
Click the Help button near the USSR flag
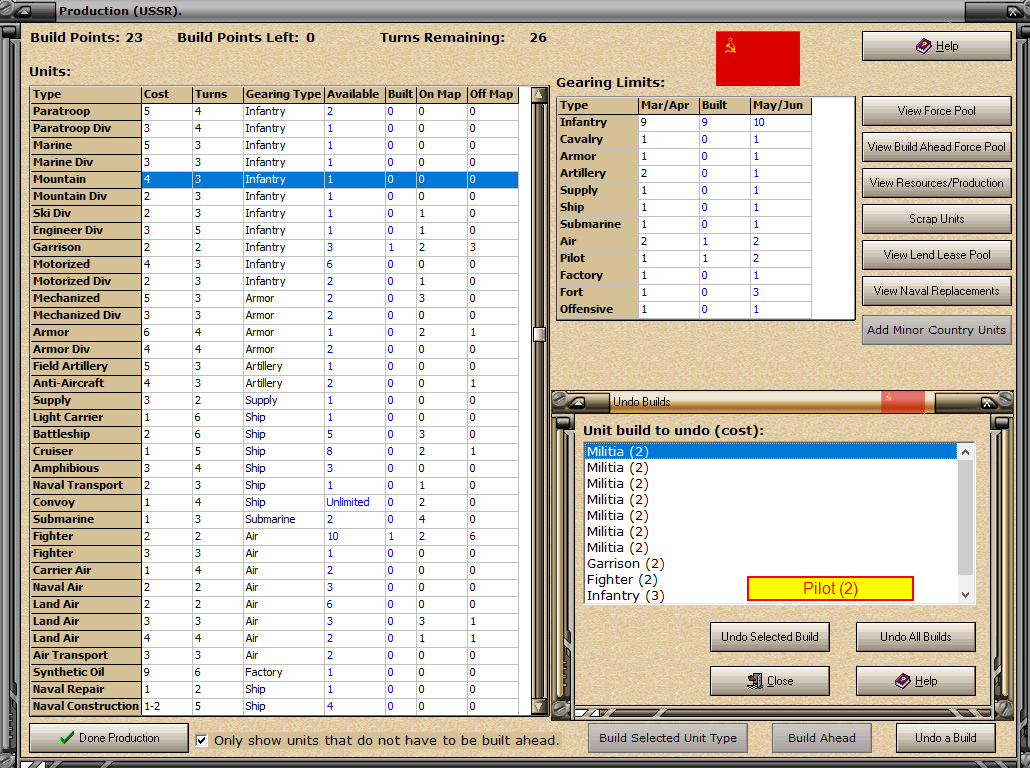click(x=936, y=46)
